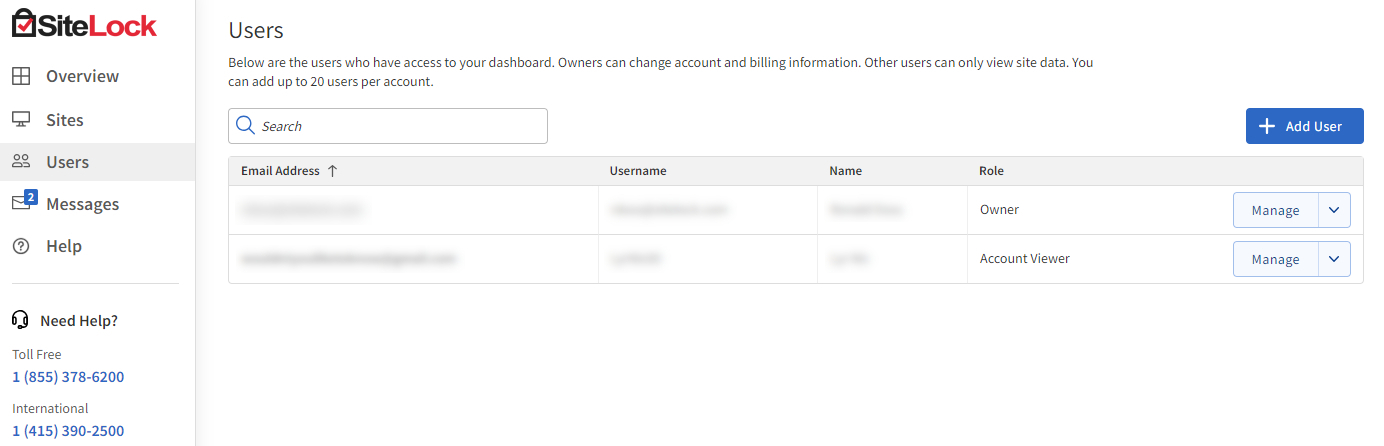Call the toll free number 1 (855) 378-6200
This screenshot has width=1384, height=446.
pyautogui.click(x=68, y=377)
